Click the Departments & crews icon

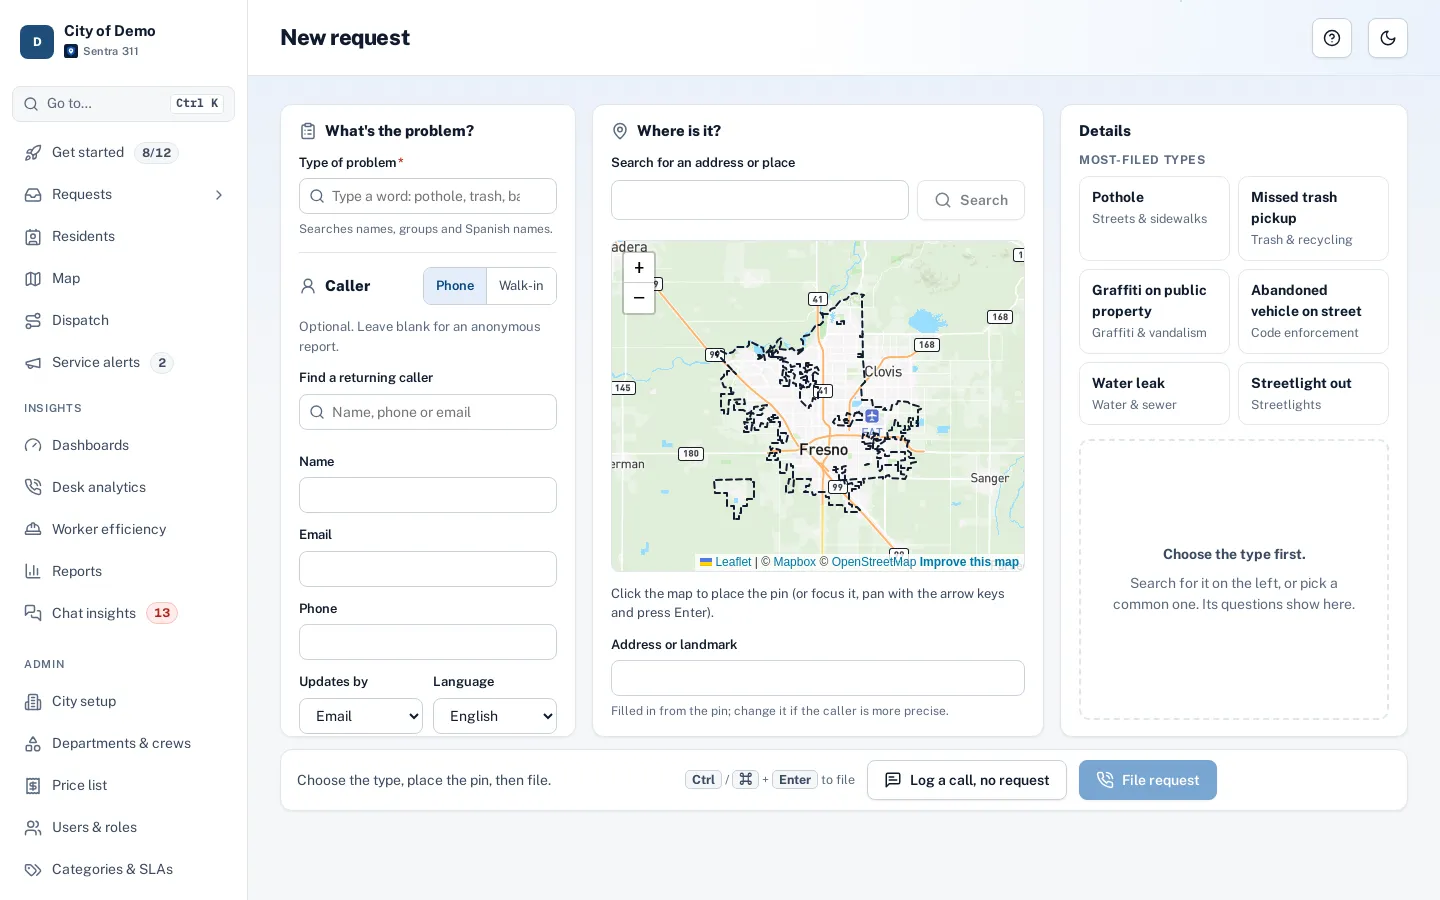(x=33, y=744)
